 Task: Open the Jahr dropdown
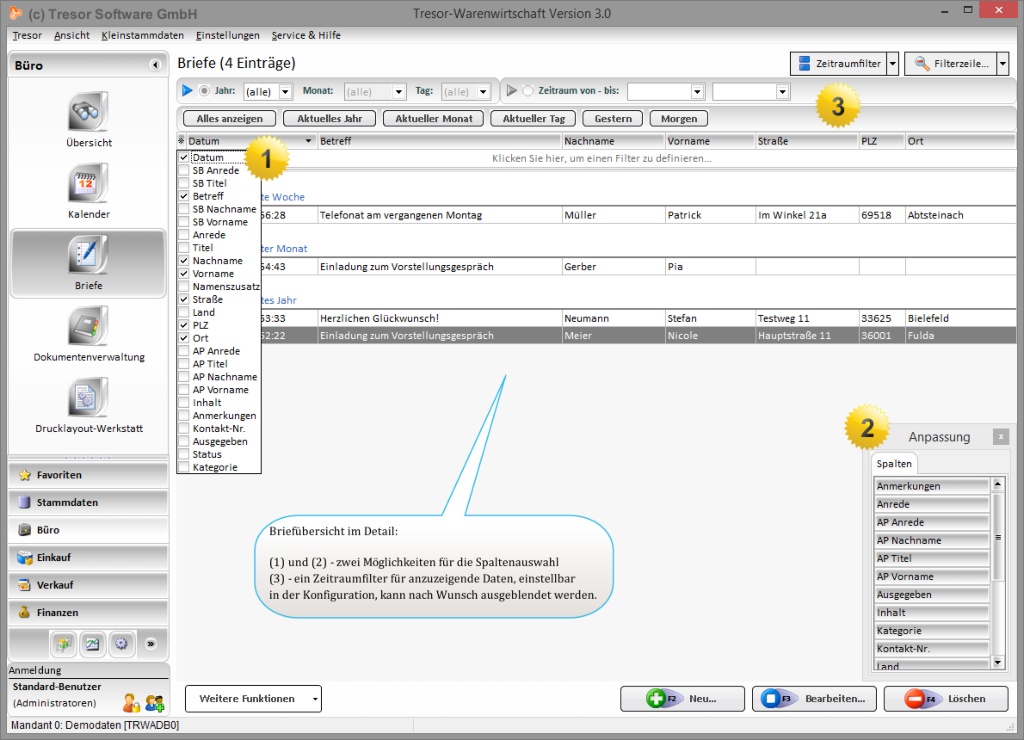(x=285, y=92)
